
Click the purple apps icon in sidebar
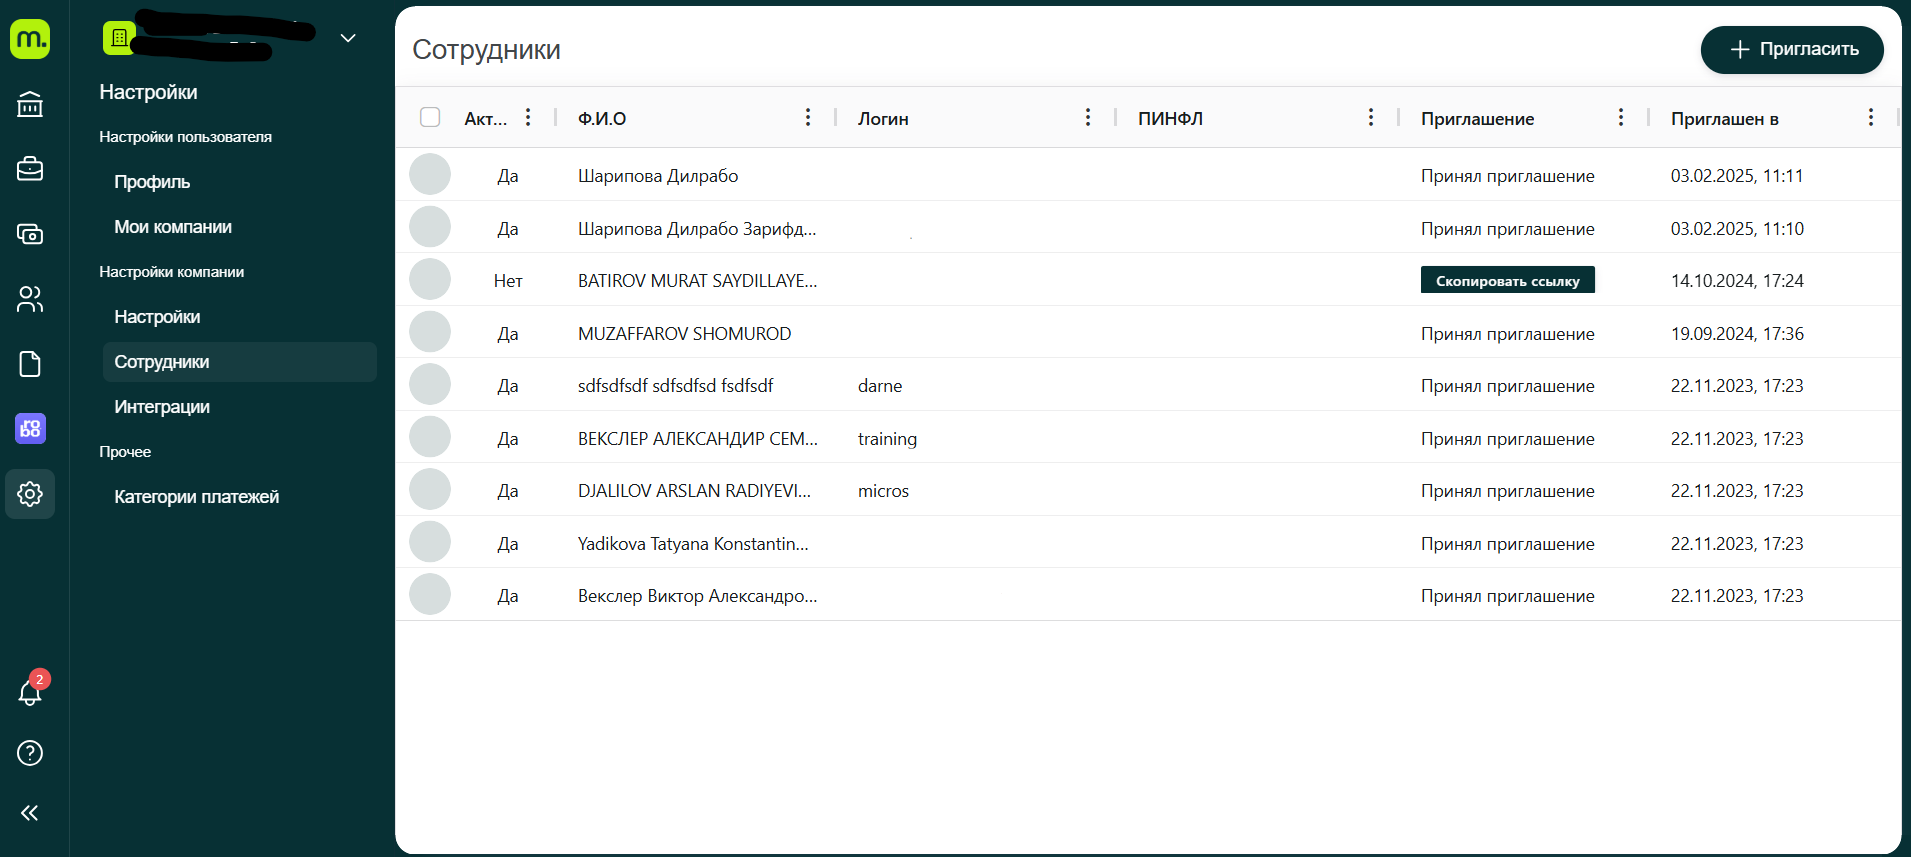coord(30,429)
